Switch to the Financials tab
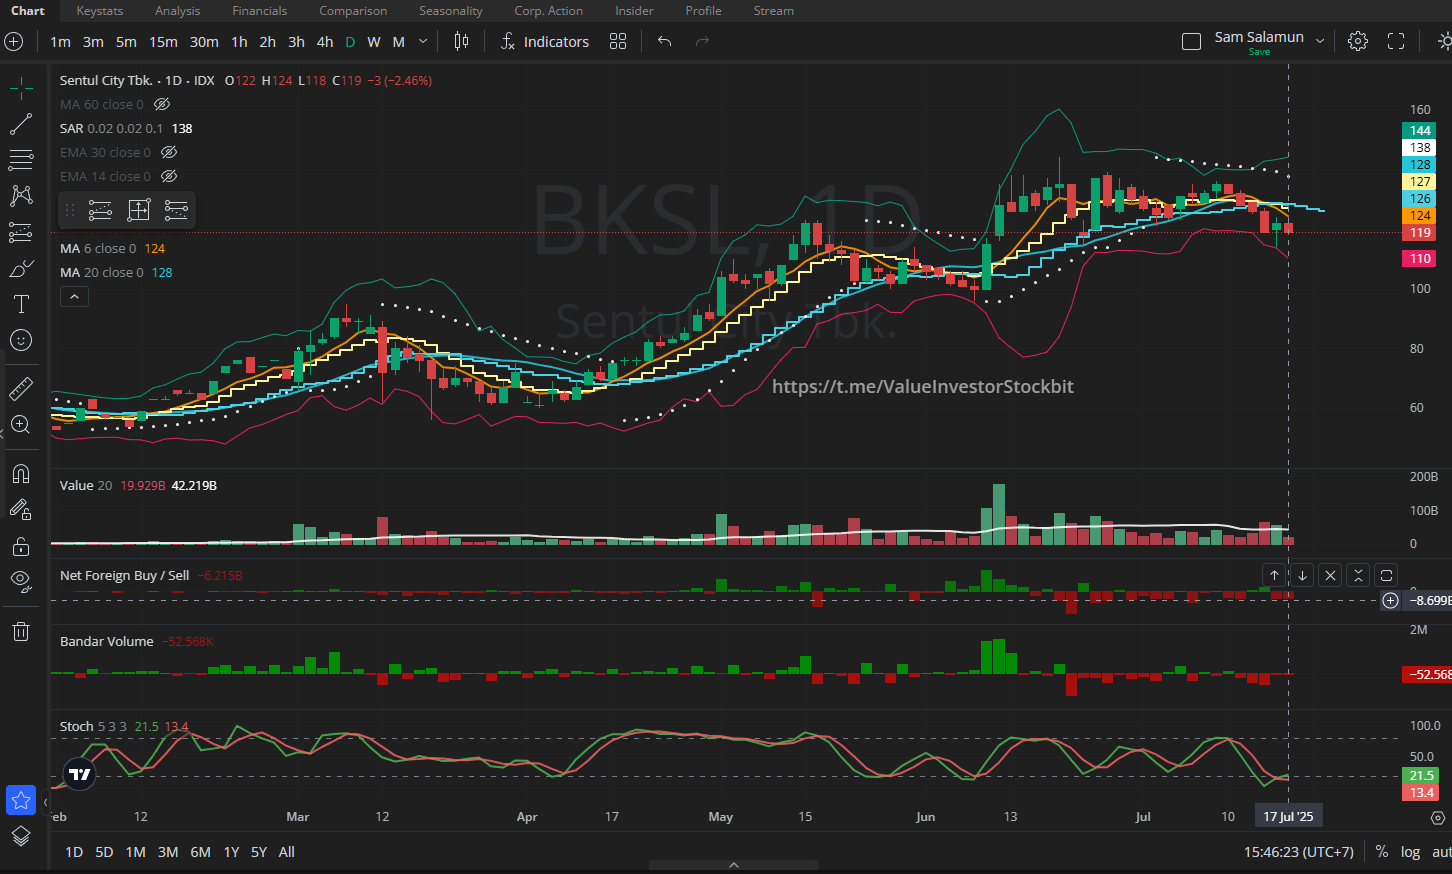1452x874 pixels. pos(259,11)
